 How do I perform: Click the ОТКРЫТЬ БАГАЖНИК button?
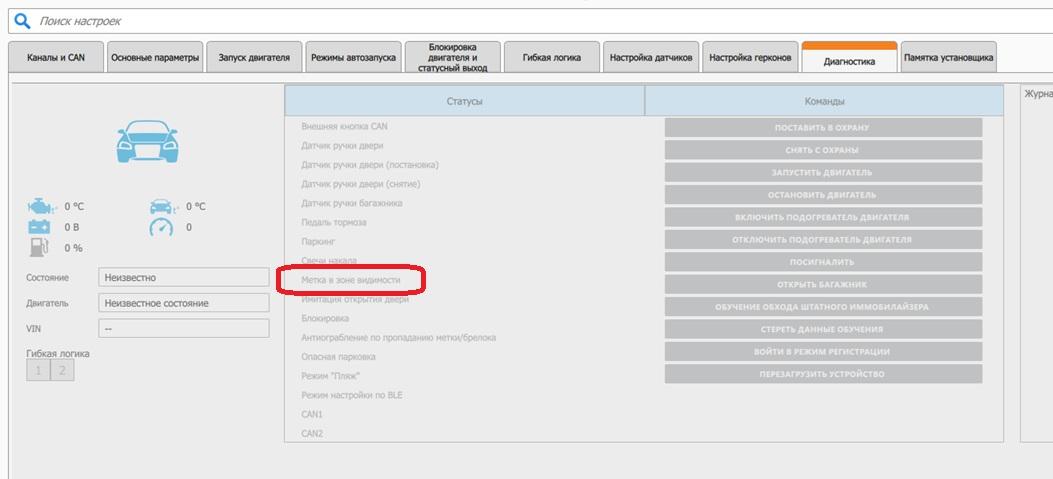(x=822, y=285)
